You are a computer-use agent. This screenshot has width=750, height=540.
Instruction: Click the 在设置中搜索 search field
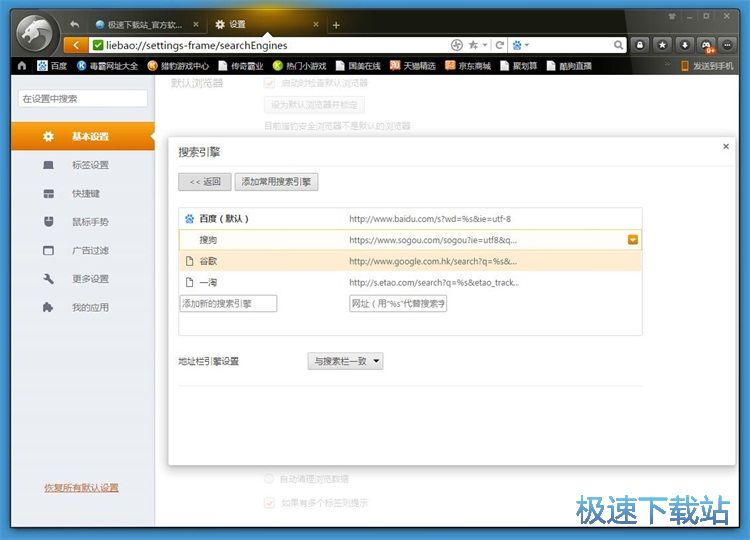[83, 99]
